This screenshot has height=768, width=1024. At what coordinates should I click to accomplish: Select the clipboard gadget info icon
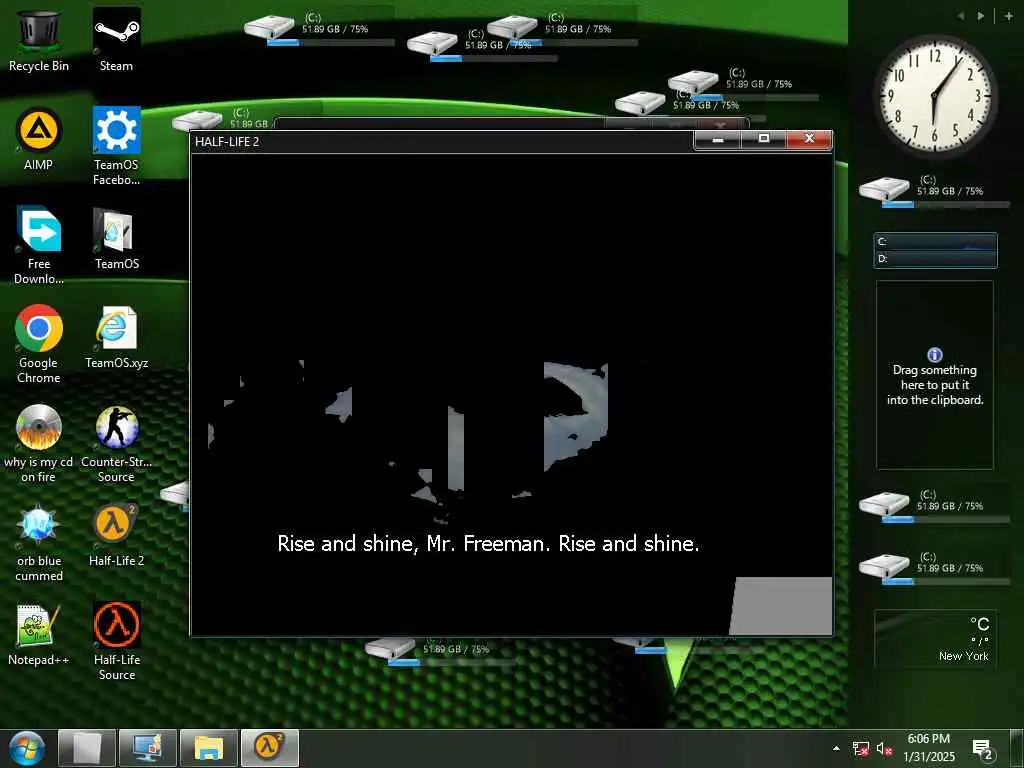tap(935, 355)
